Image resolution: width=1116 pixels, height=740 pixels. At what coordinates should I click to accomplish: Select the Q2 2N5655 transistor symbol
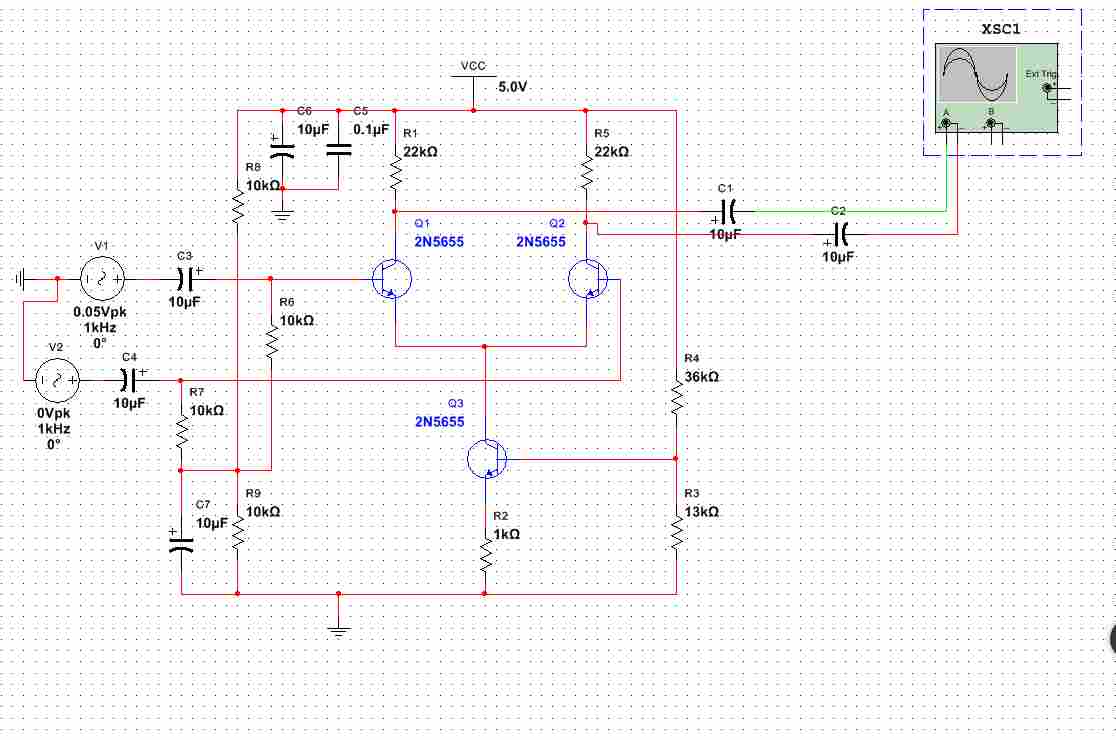coord(588,280)
